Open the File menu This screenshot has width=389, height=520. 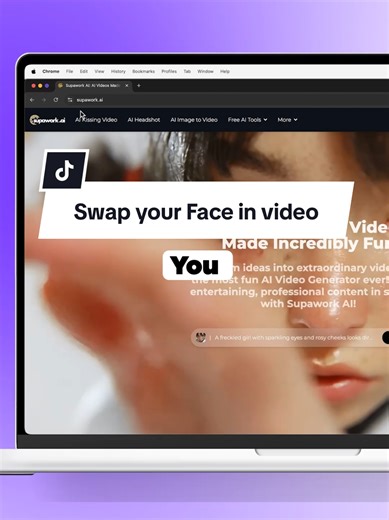[69, 71]
